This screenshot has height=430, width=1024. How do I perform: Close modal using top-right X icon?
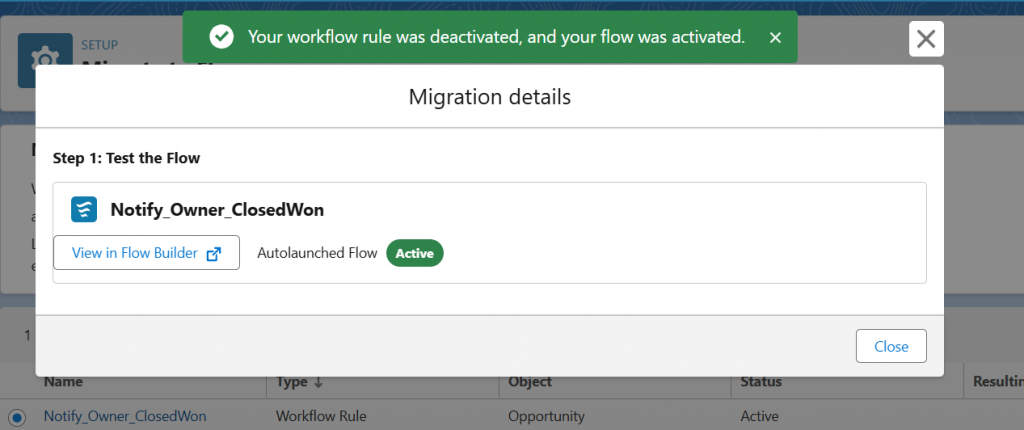pyautogui.click(x=926, y=39)
